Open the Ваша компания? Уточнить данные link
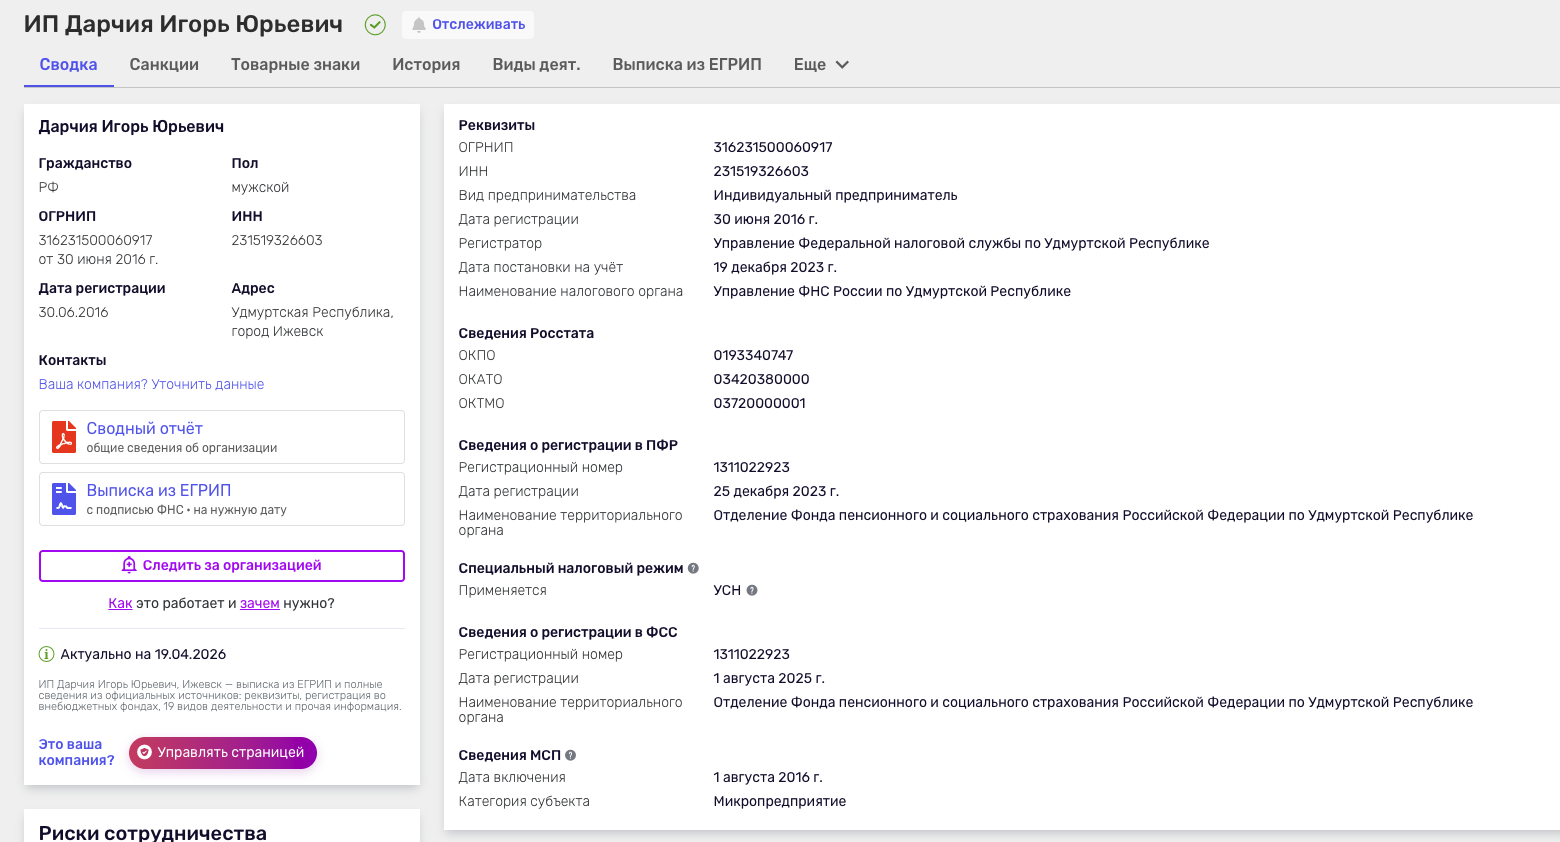Viewport: 1560px width, 842px height. [x=151, y=384]
